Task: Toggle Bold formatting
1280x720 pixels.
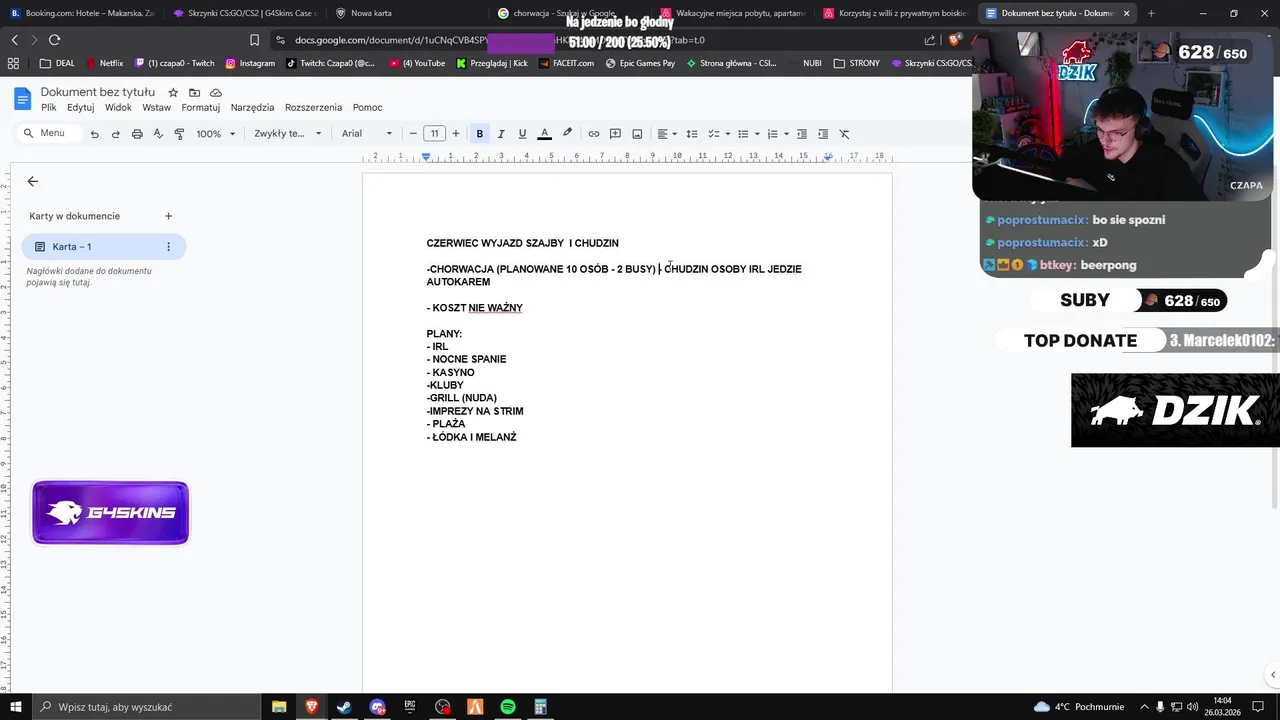Action: [x=480, y=134]
